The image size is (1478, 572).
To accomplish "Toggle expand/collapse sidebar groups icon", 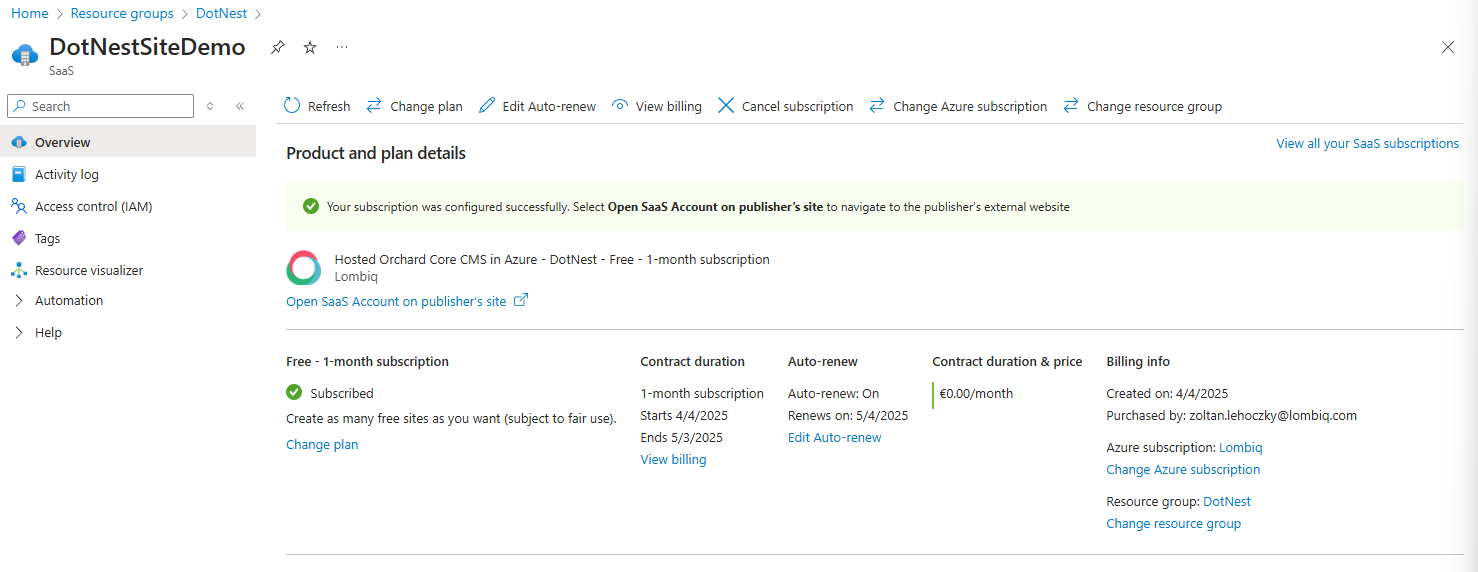I will (x=210, y=106).
